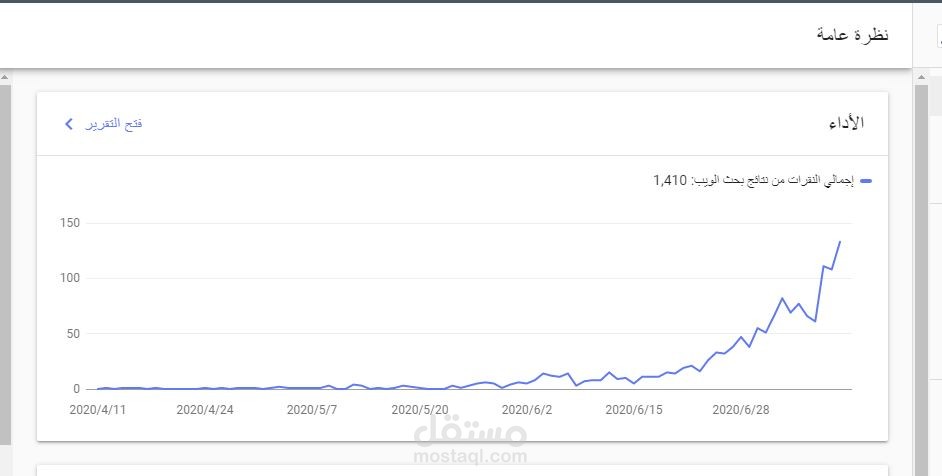
Task: Select the 2020/4/24 date on the chart axis
Action: [x=205, y=410]
